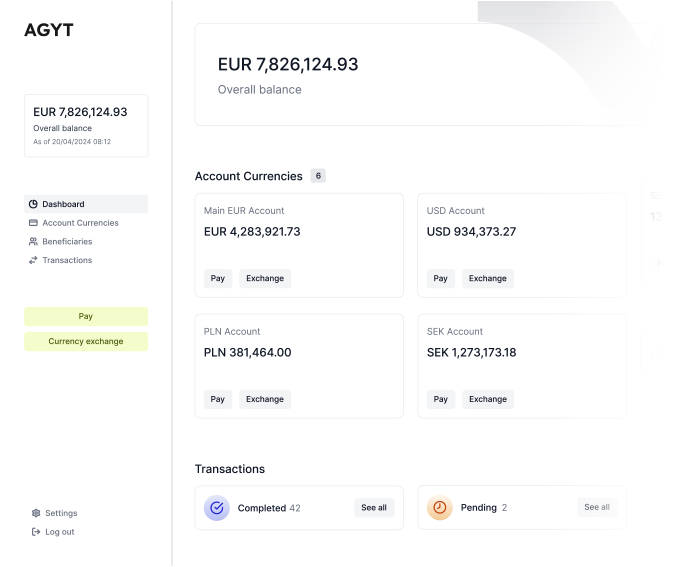
Task: Pay from the Main EUR Account
Action: [x=218, y=279]
